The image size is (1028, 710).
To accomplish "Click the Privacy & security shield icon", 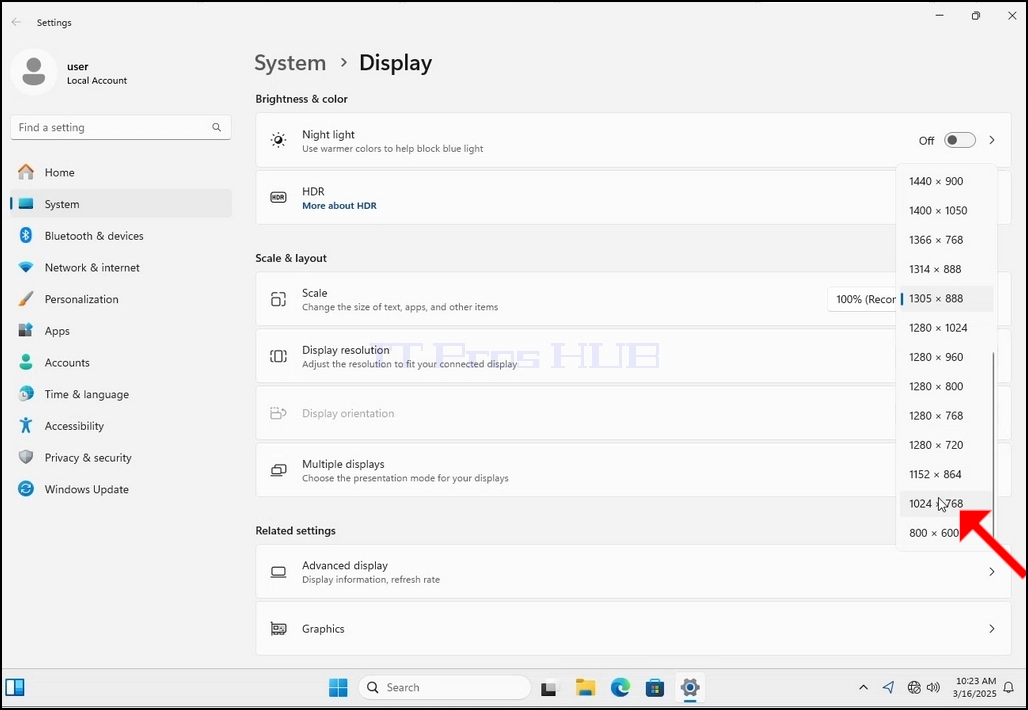I will pos(26,458).
